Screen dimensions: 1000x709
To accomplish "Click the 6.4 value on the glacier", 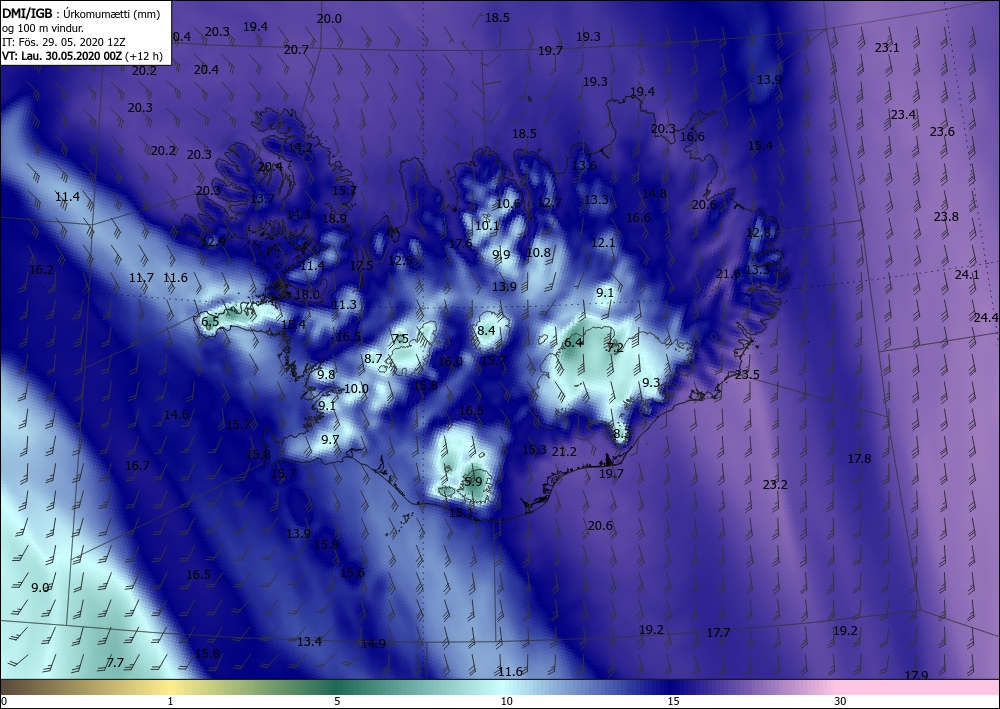I will (x=573, y=343).
